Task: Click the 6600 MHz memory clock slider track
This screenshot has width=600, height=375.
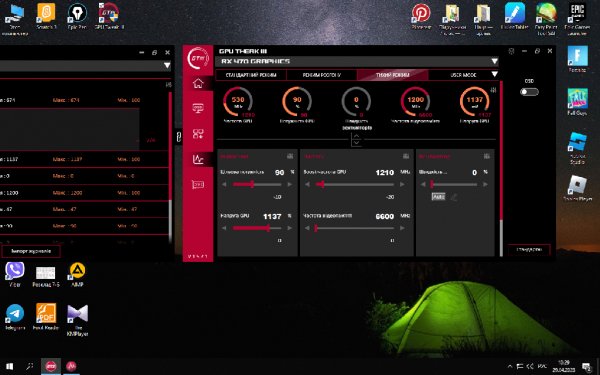Action: pos(355,228)
